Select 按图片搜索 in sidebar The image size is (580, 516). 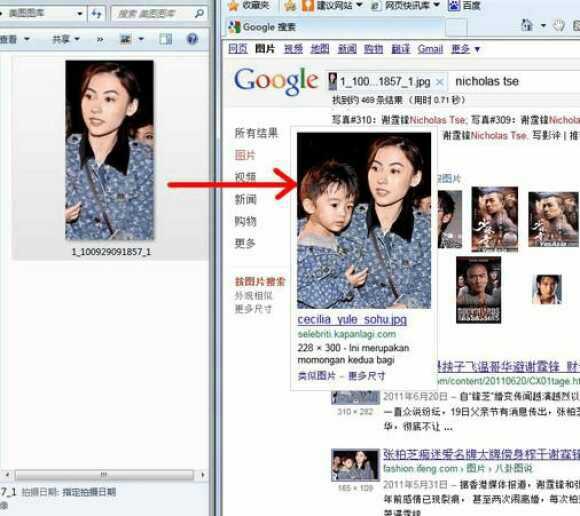pos(260,282)
